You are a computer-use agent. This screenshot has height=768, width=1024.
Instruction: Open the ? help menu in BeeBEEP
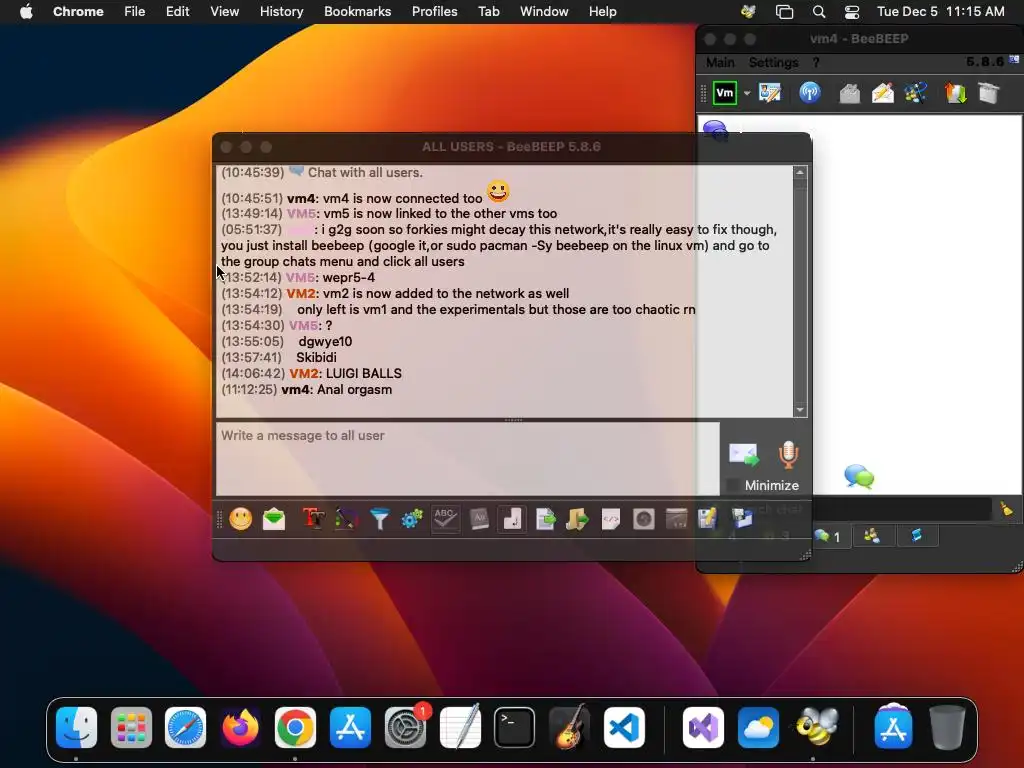[x=816, y=63]
